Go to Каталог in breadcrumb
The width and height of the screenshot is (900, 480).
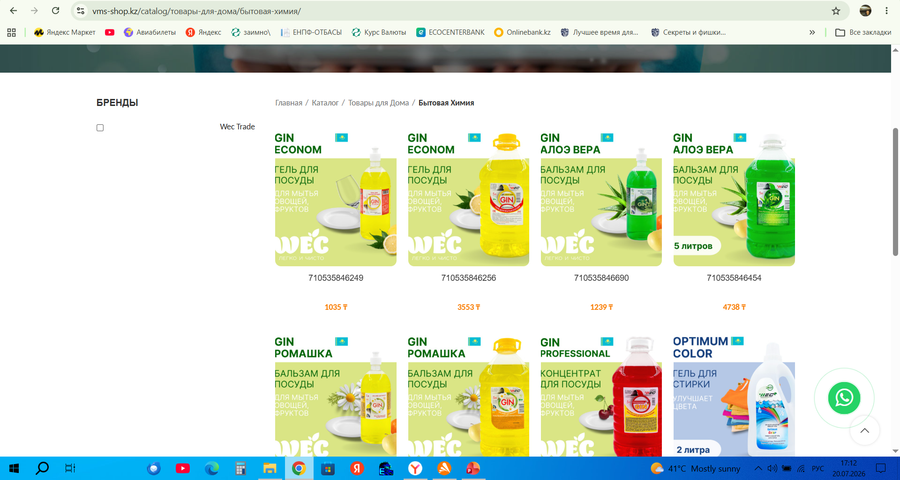click(325, 103)
